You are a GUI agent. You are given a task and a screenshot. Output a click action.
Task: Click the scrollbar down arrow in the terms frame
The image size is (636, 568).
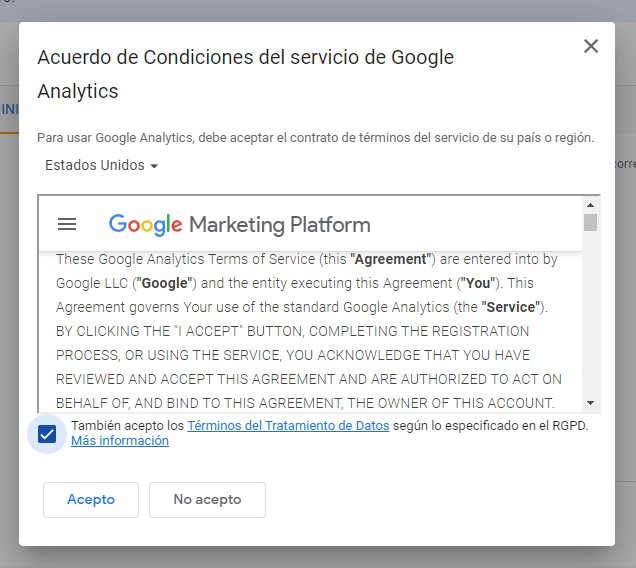pyautogui.click(x=590, y=403)
